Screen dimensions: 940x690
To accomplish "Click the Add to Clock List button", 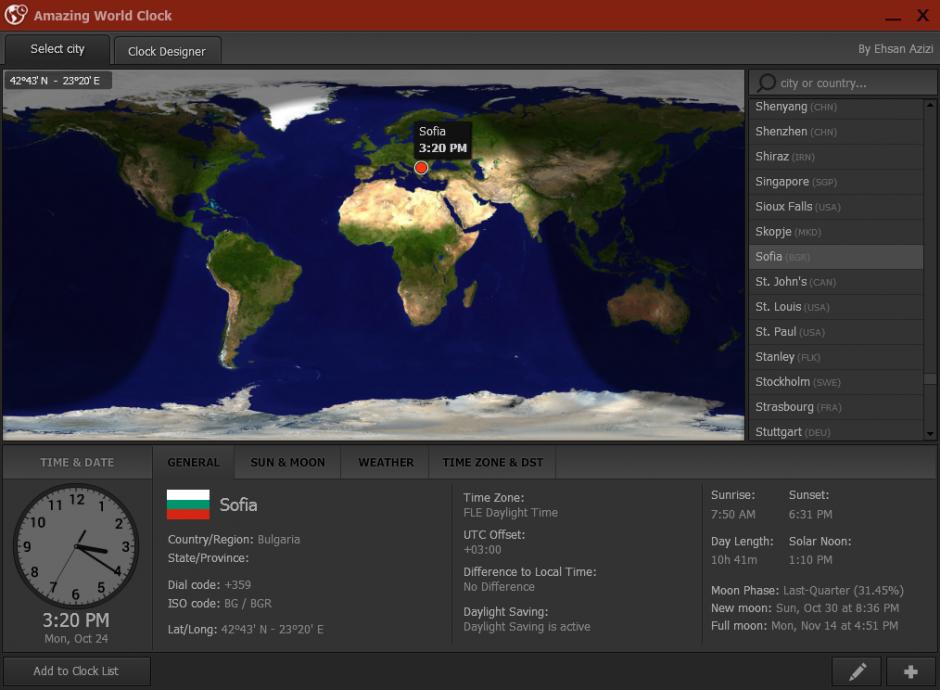I will coord(76,671).
